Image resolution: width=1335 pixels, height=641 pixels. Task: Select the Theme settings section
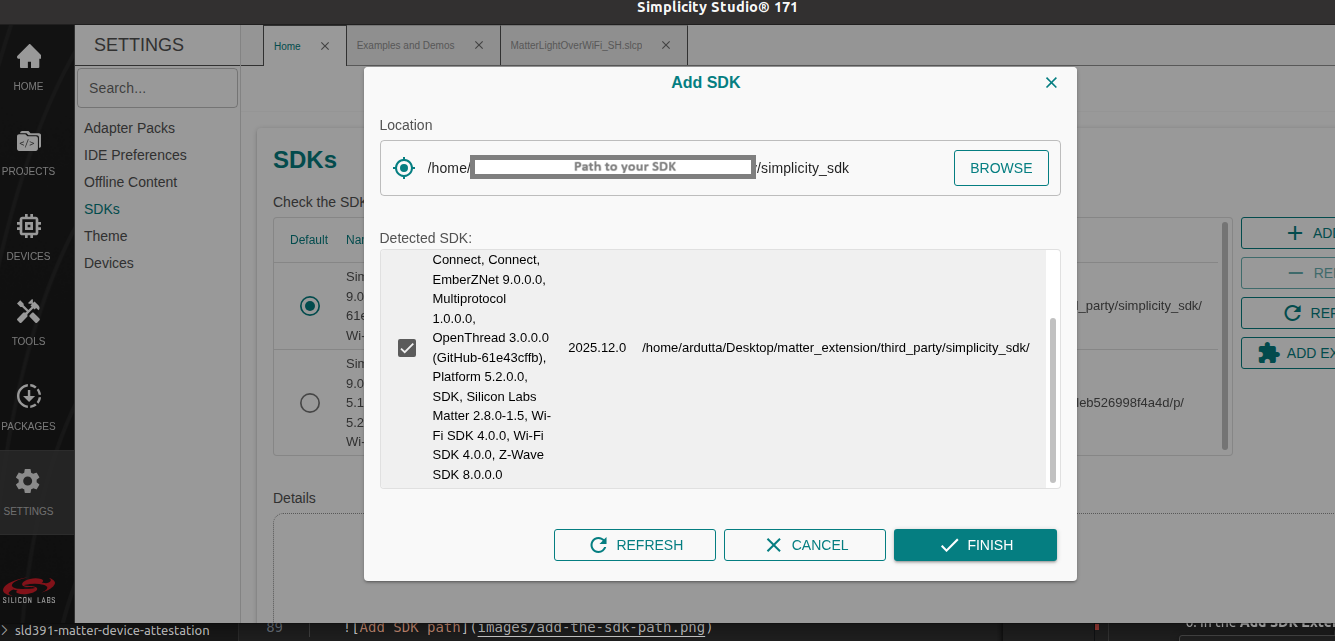(105, 235)
